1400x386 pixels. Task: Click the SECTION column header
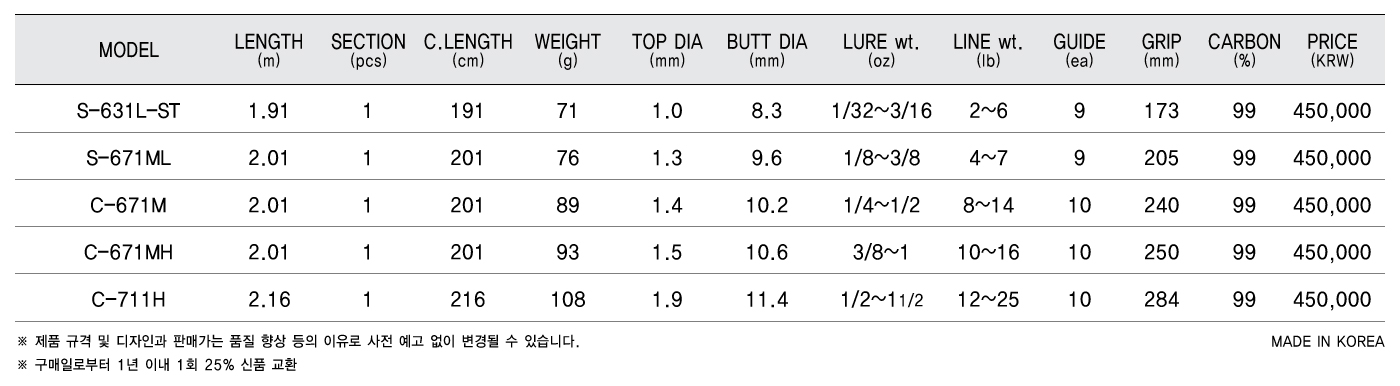368,50
